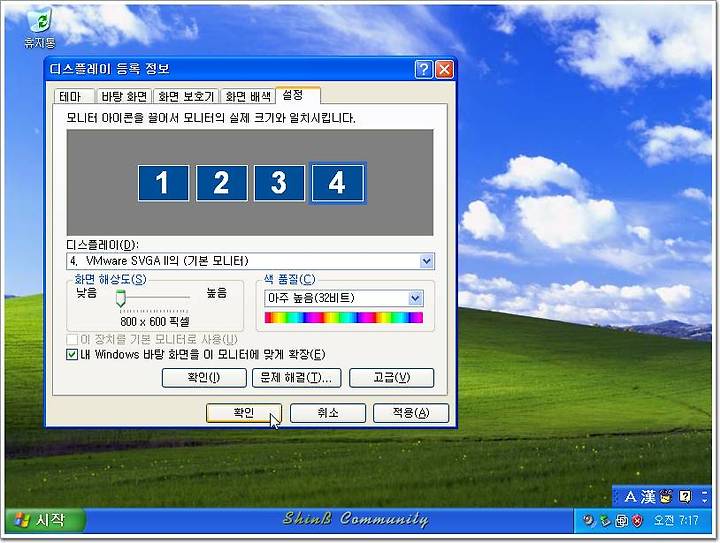Open the 휴지통 recycle bin icon

tap(40, 28)
